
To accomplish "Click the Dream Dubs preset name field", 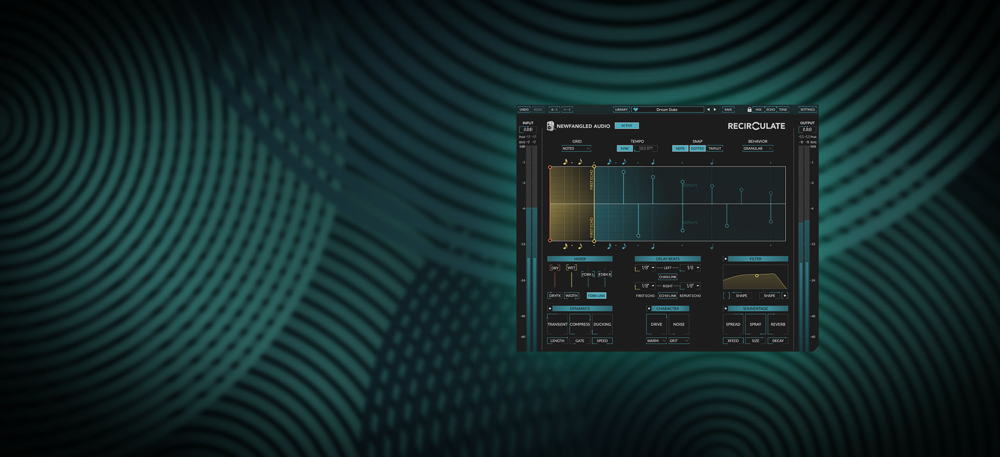I will (x=668, y=110).
